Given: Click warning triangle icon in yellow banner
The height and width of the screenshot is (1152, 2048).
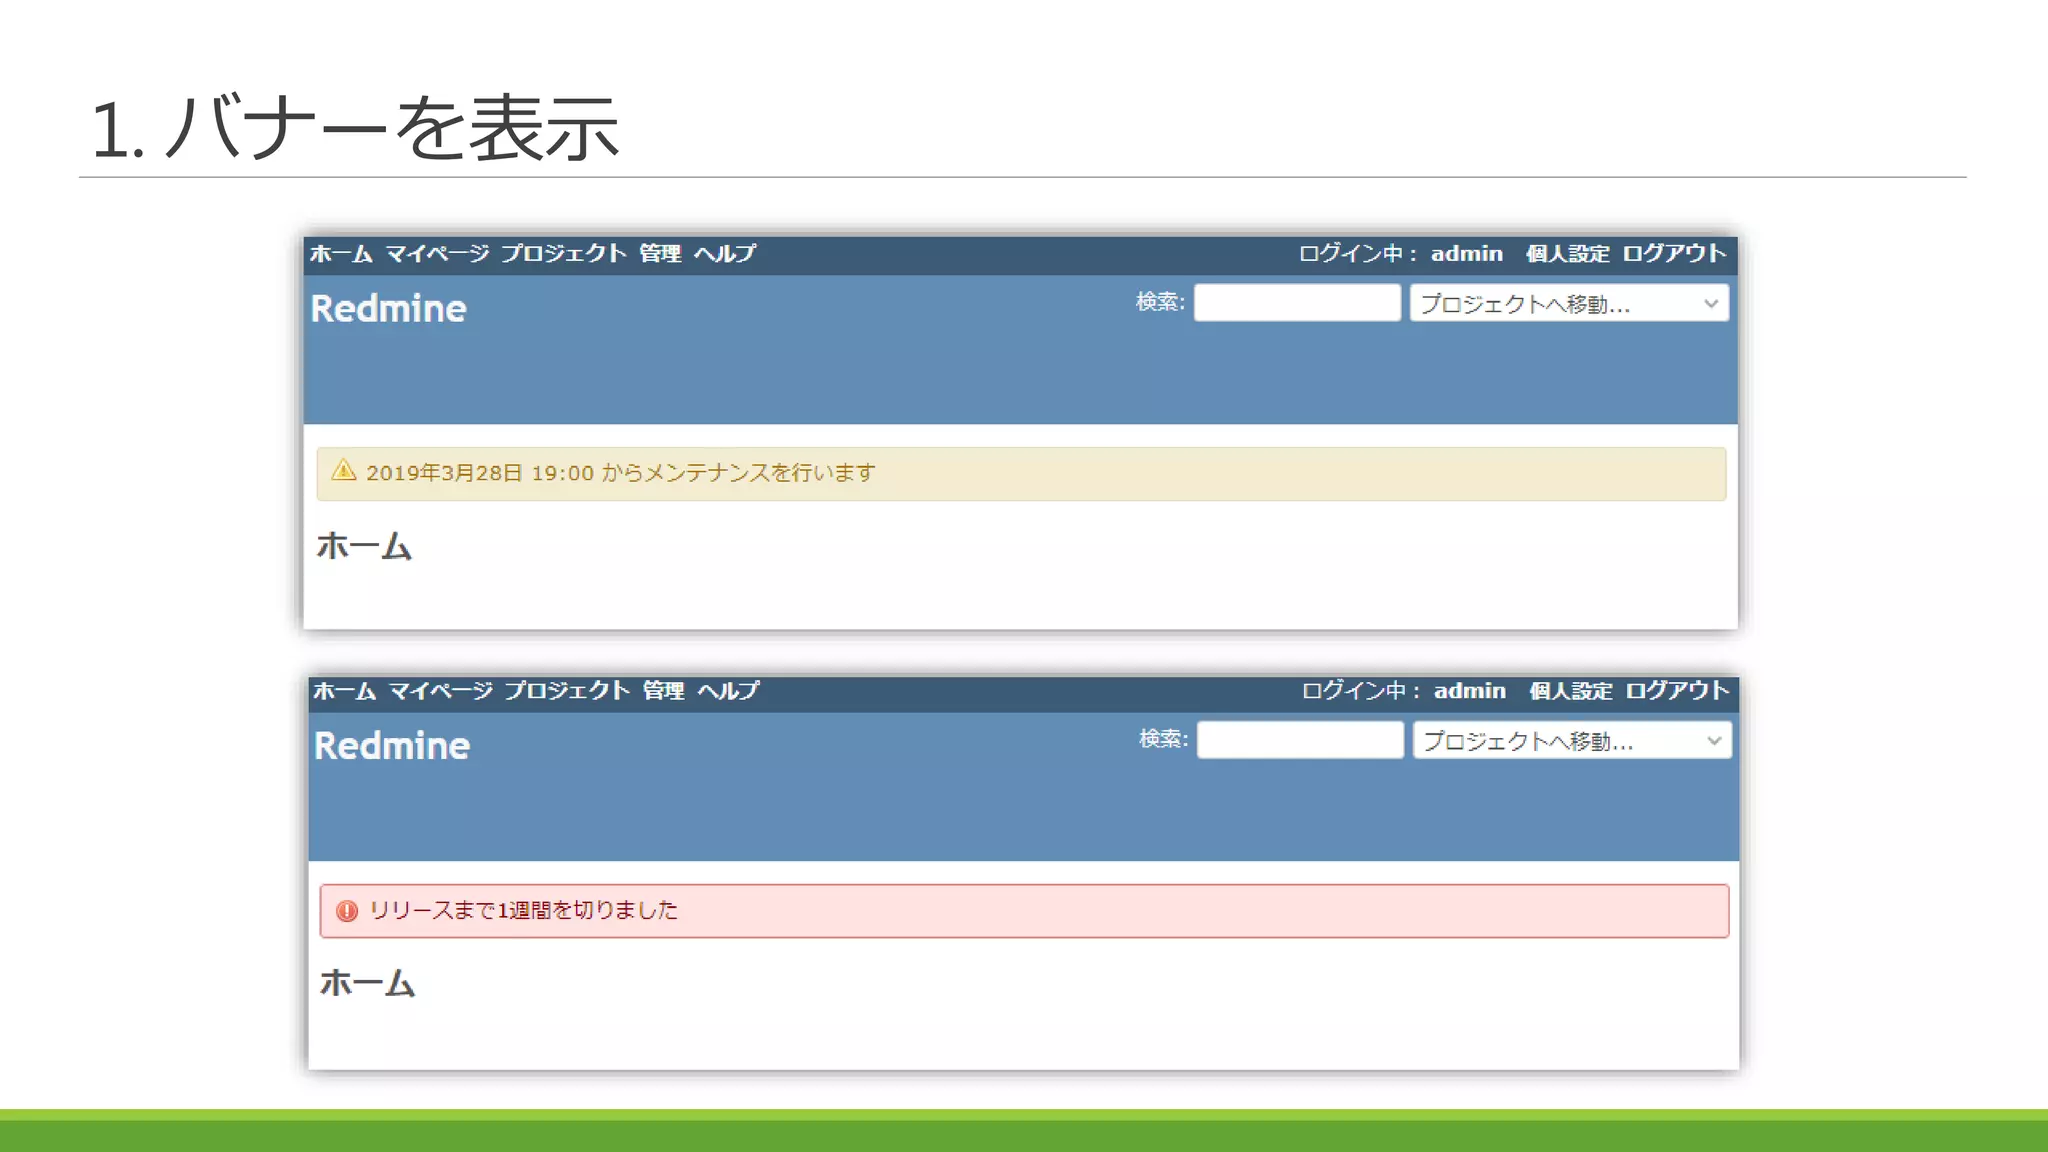Looking at the screenshot, I should (x=344, y=470).
